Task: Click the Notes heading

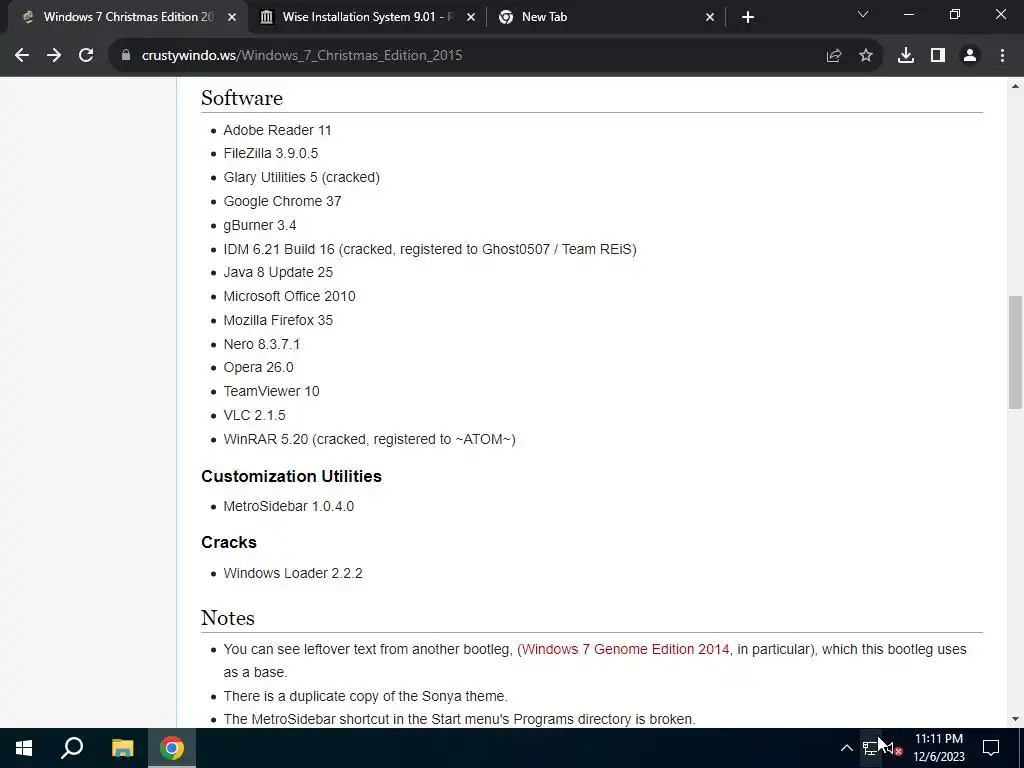Action: point(227,618)
